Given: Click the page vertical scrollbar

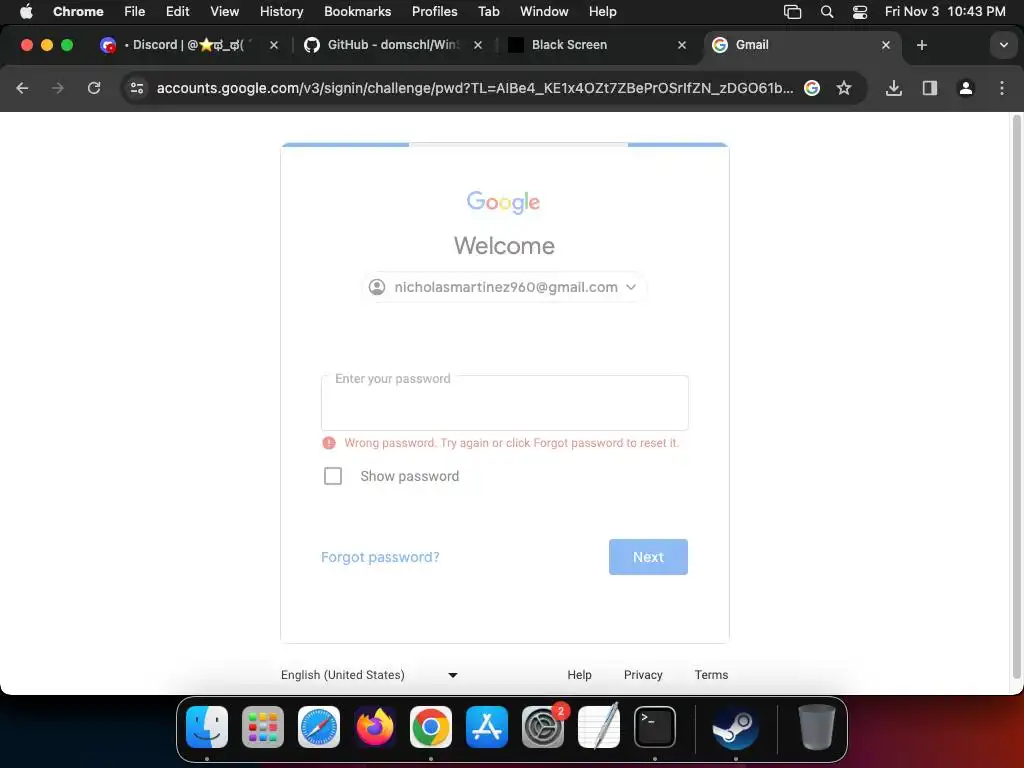Looking at the screenshot, I should tap(1016, 398).
